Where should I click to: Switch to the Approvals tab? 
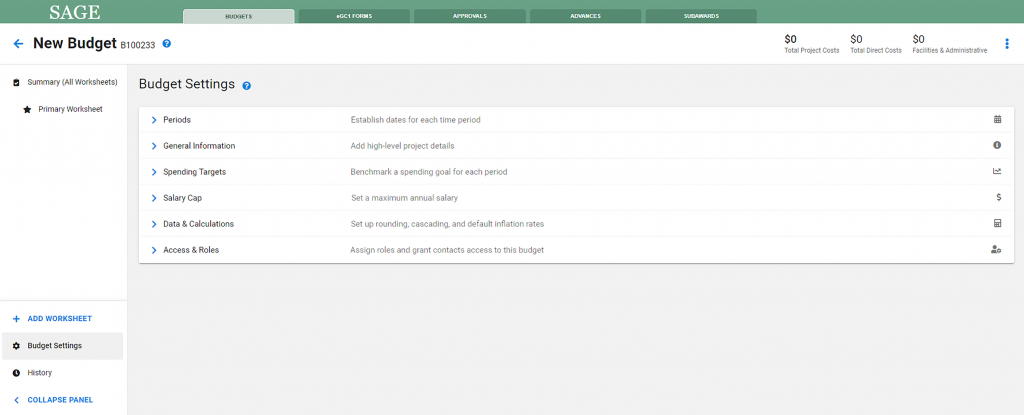470,16
